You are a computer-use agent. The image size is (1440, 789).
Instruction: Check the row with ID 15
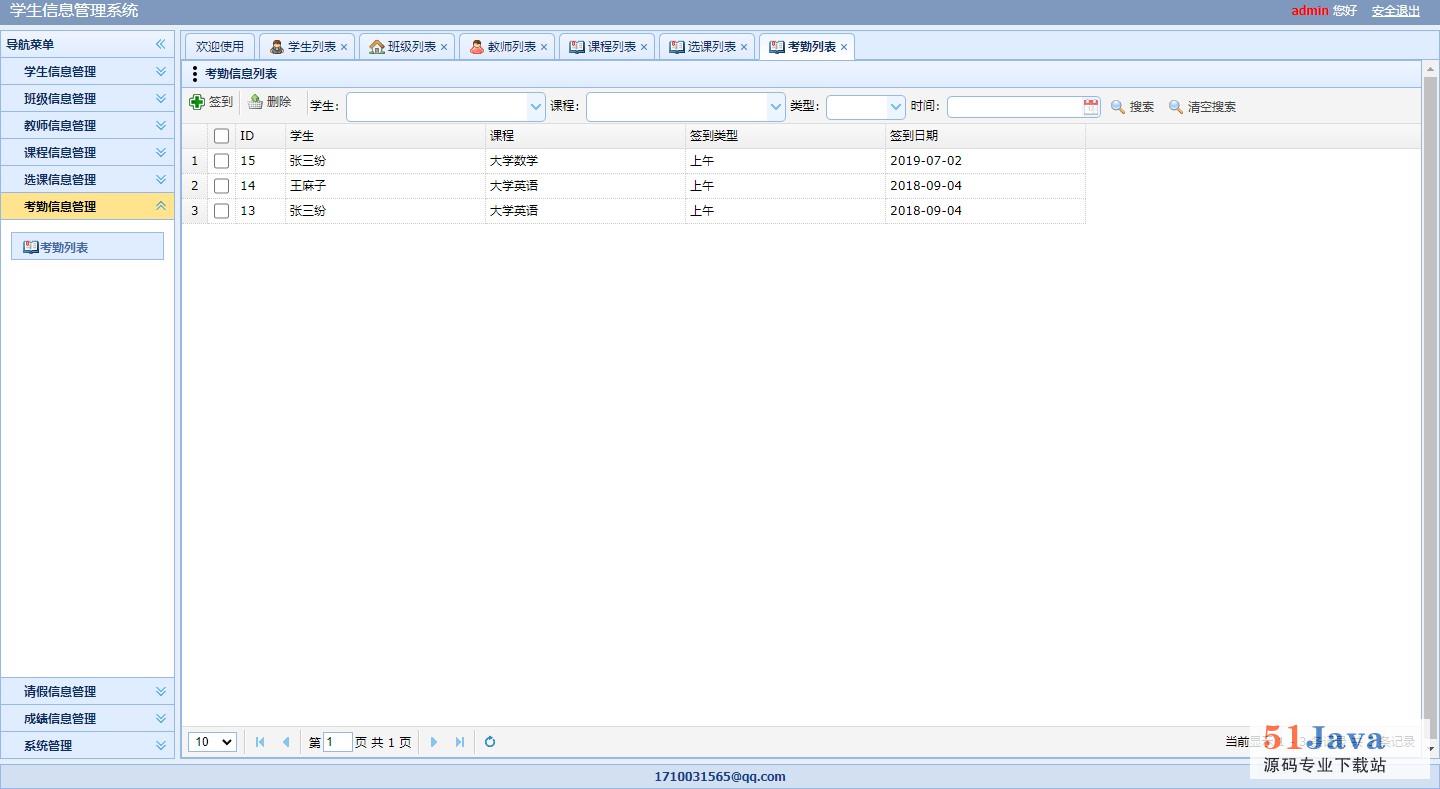(x=222, y=161)
